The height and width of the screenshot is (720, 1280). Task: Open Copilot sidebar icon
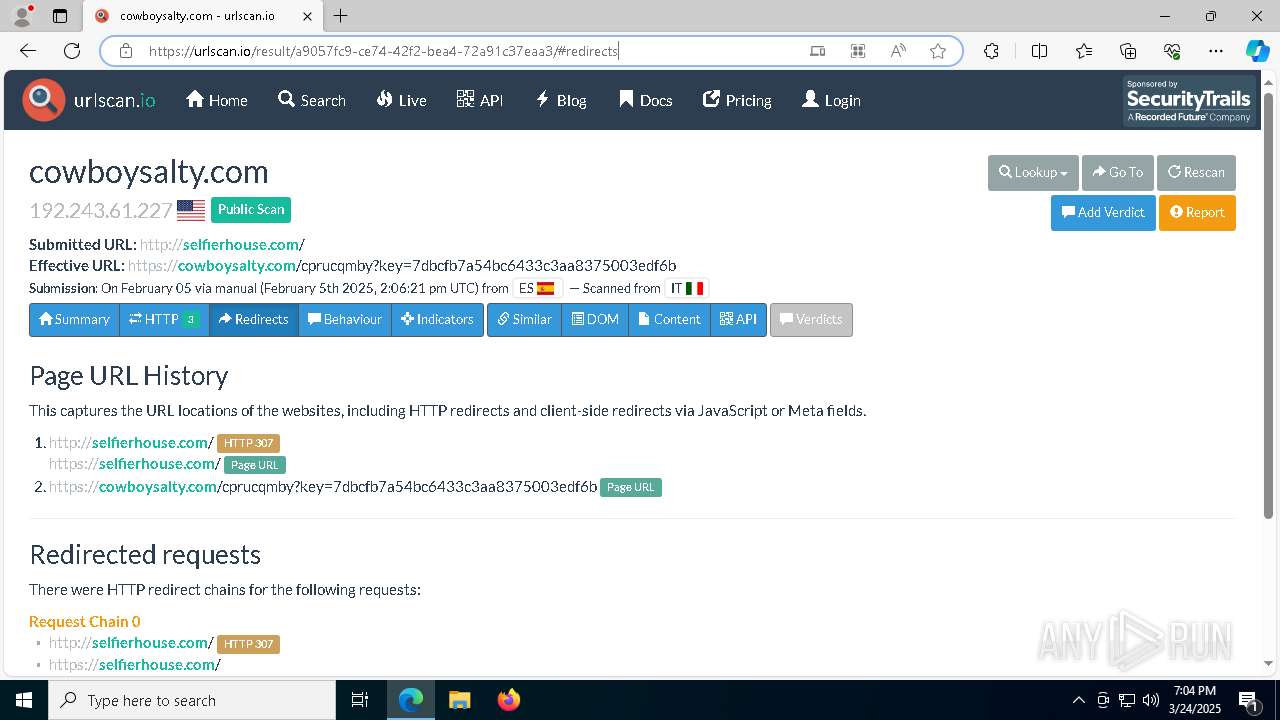click(x=1257, y=51)
